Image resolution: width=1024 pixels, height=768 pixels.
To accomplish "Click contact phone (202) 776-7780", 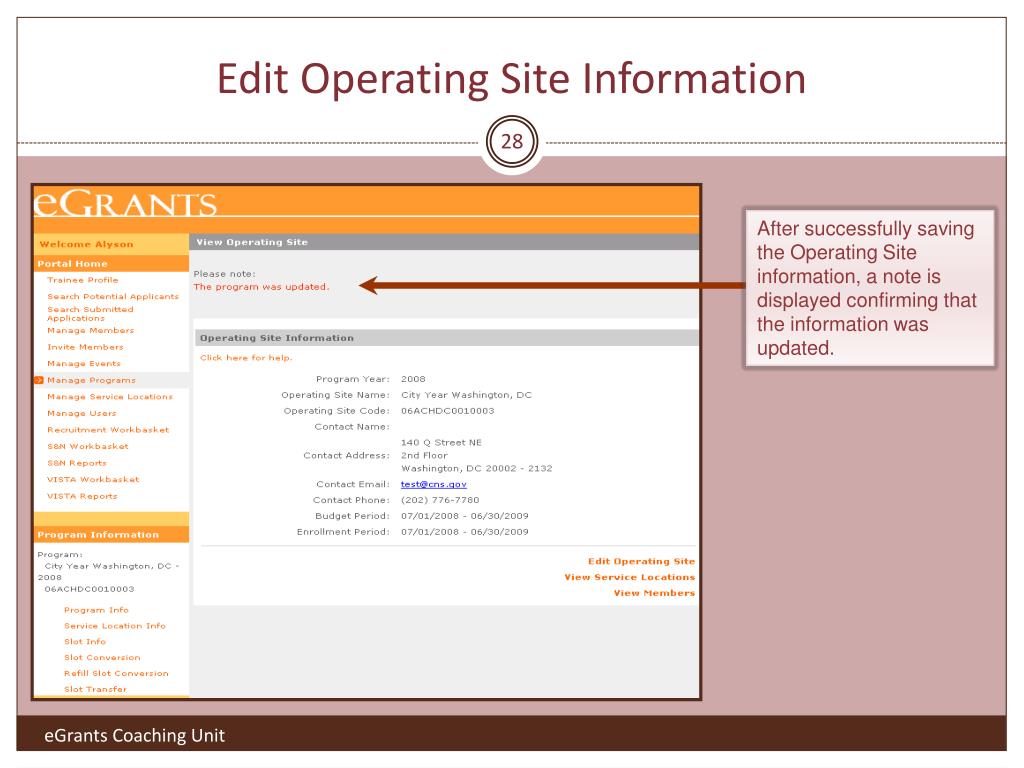I will [x=440, y=500].
